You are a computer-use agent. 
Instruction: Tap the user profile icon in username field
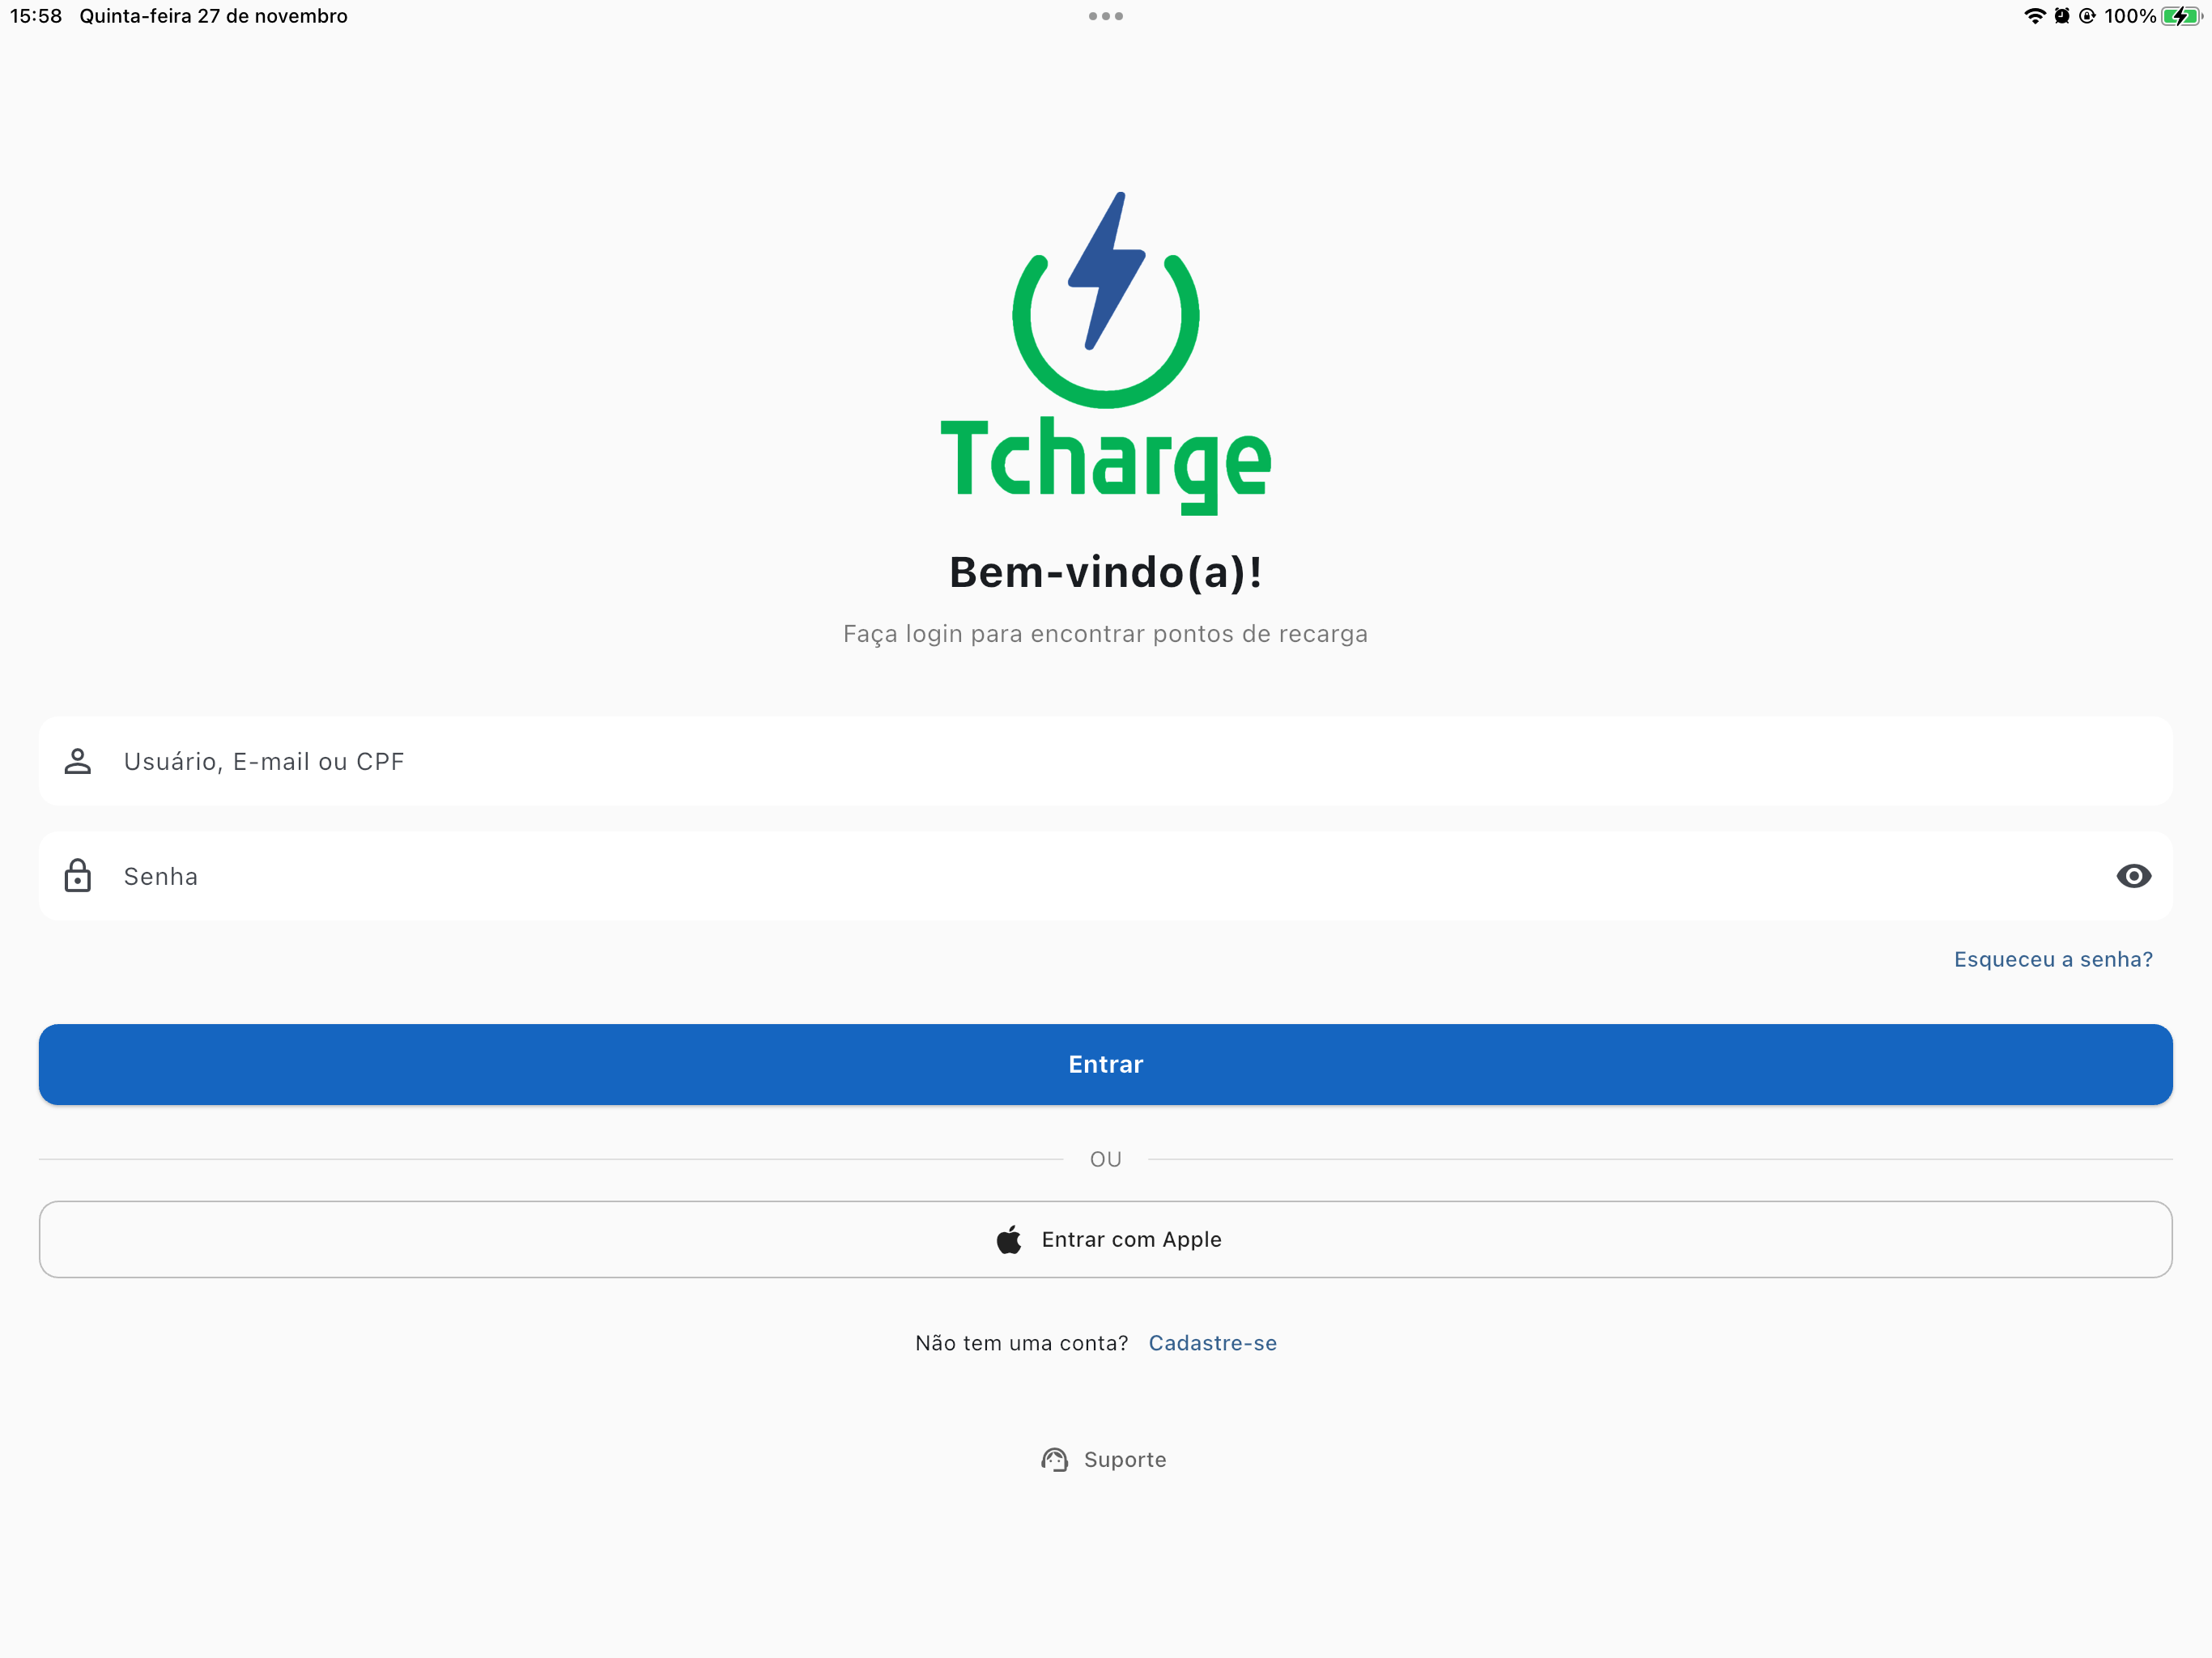point(77,761)
